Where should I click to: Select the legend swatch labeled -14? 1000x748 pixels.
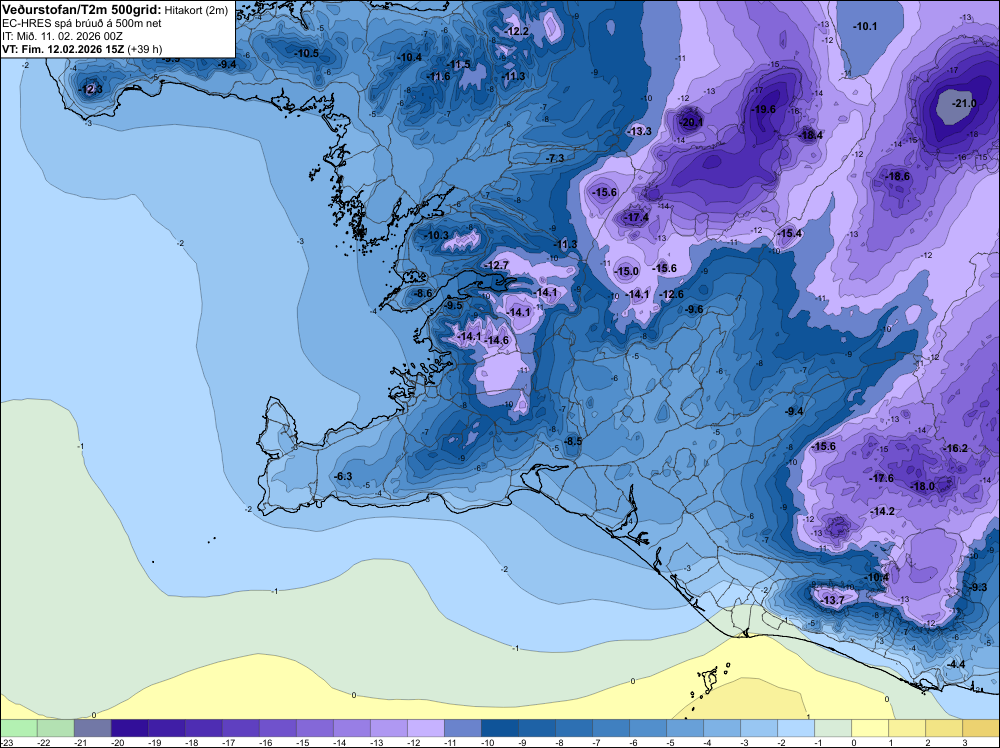[351, 728]
